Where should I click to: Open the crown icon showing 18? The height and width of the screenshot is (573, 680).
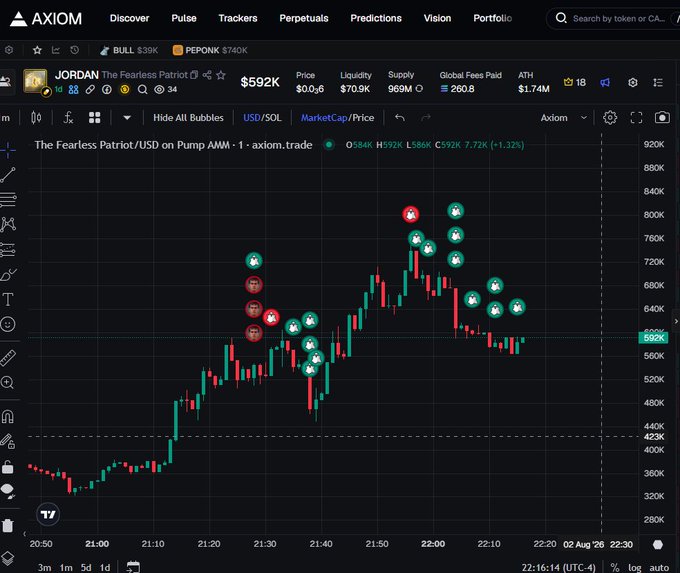(x=575, y=82)
